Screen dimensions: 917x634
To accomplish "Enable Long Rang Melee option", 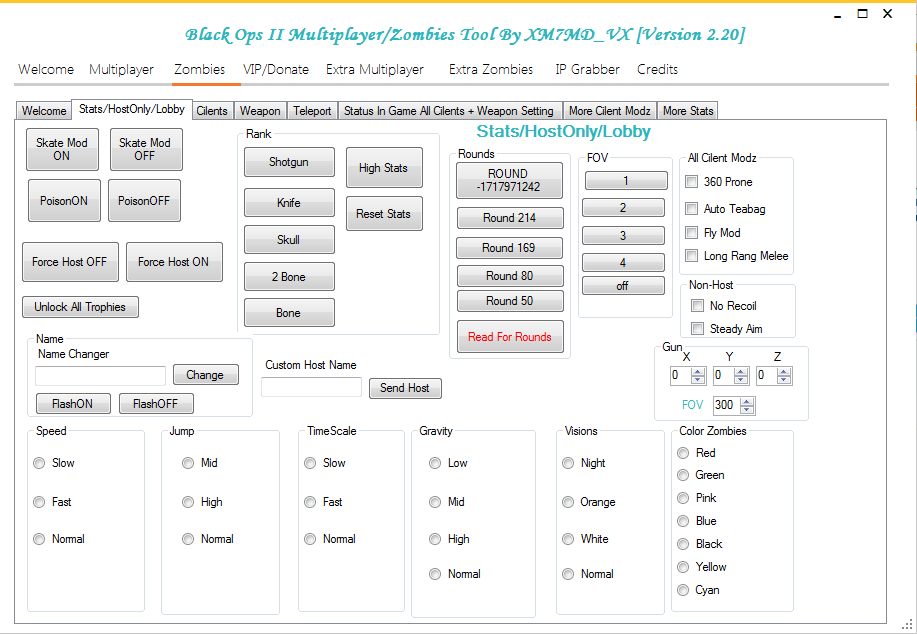I will pyautogui.click(x=691, y=256).
